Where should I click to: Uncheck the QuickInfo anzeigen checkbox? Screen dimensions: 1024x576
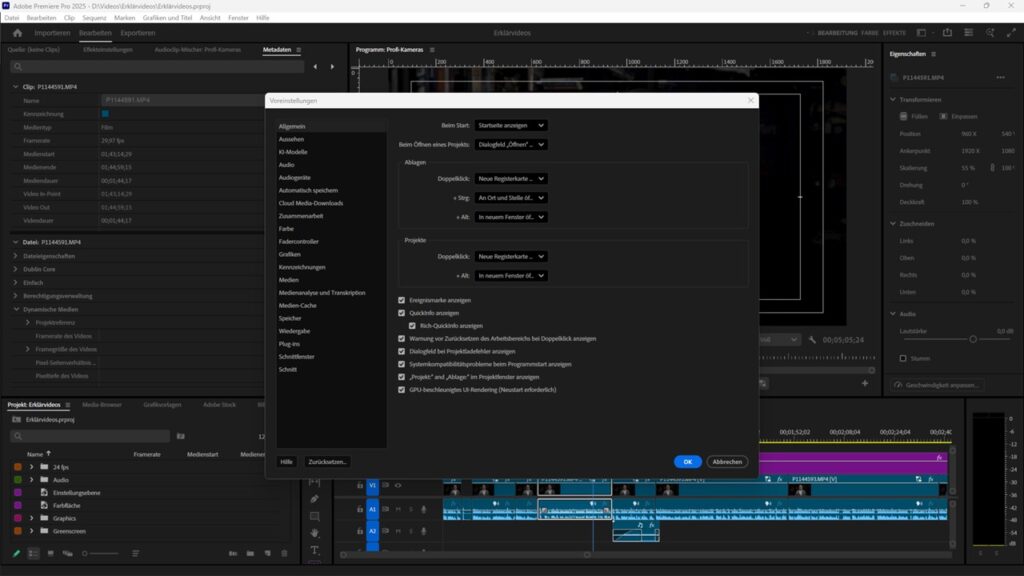click(x=402, y=313)
